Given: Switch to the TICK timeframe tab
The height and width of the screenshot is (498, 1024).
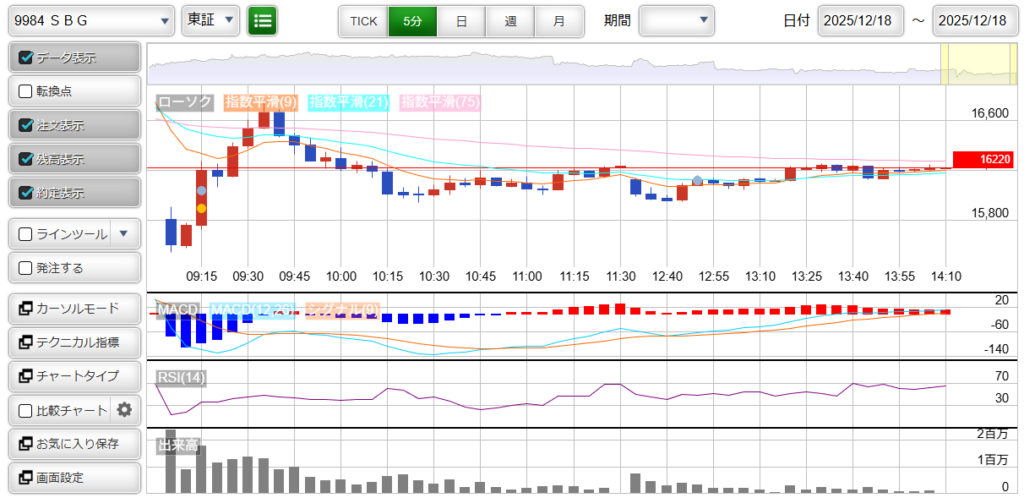Looking at the screenshot, I should [x=363, y=20].
